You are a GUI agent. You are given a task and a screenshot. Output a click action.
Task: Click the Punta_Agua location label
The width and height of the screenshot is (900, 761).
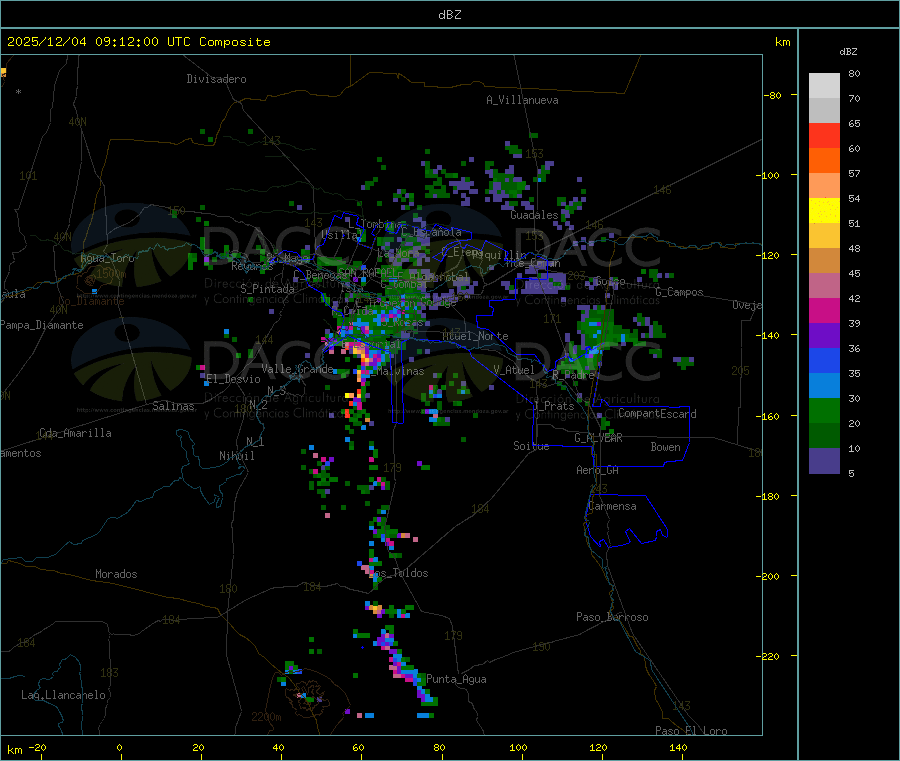(456, 680)
